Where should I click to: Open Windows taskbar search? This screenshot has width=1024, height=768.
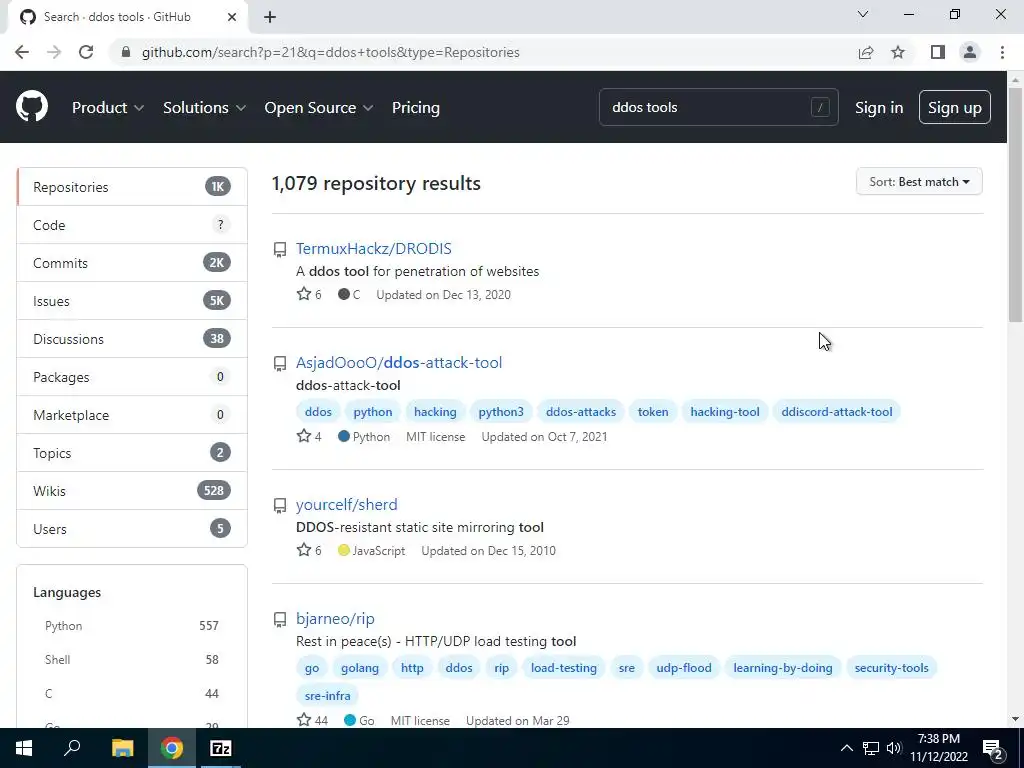tap(72, 748)
